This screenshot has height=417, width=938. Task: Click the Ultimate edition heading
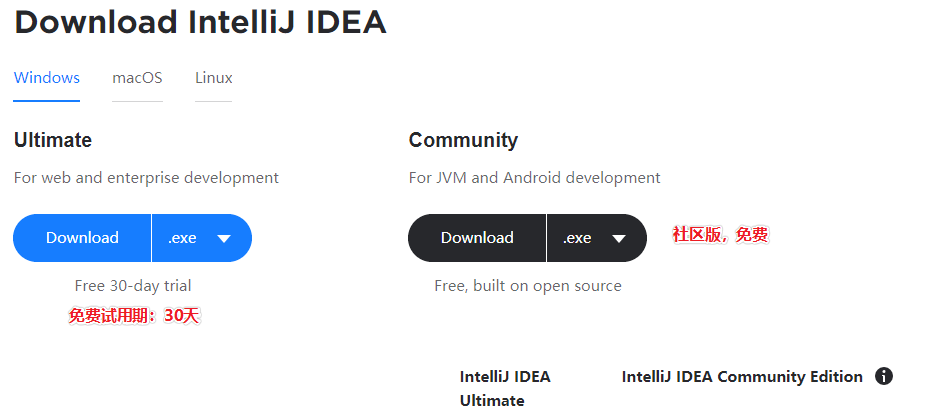coord(53,140)
